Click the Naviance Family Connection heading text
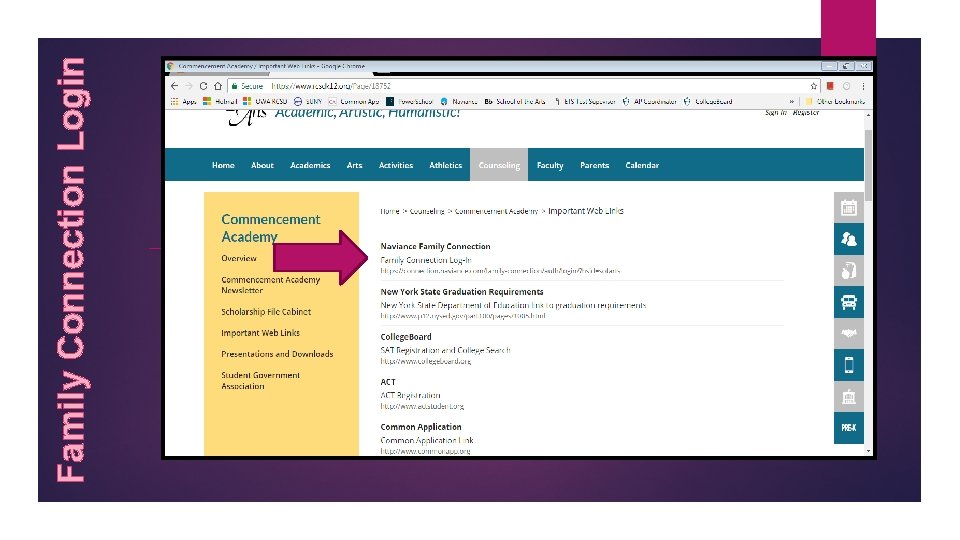The width and height of the screenshot is (960, 540). click(435, 246)
